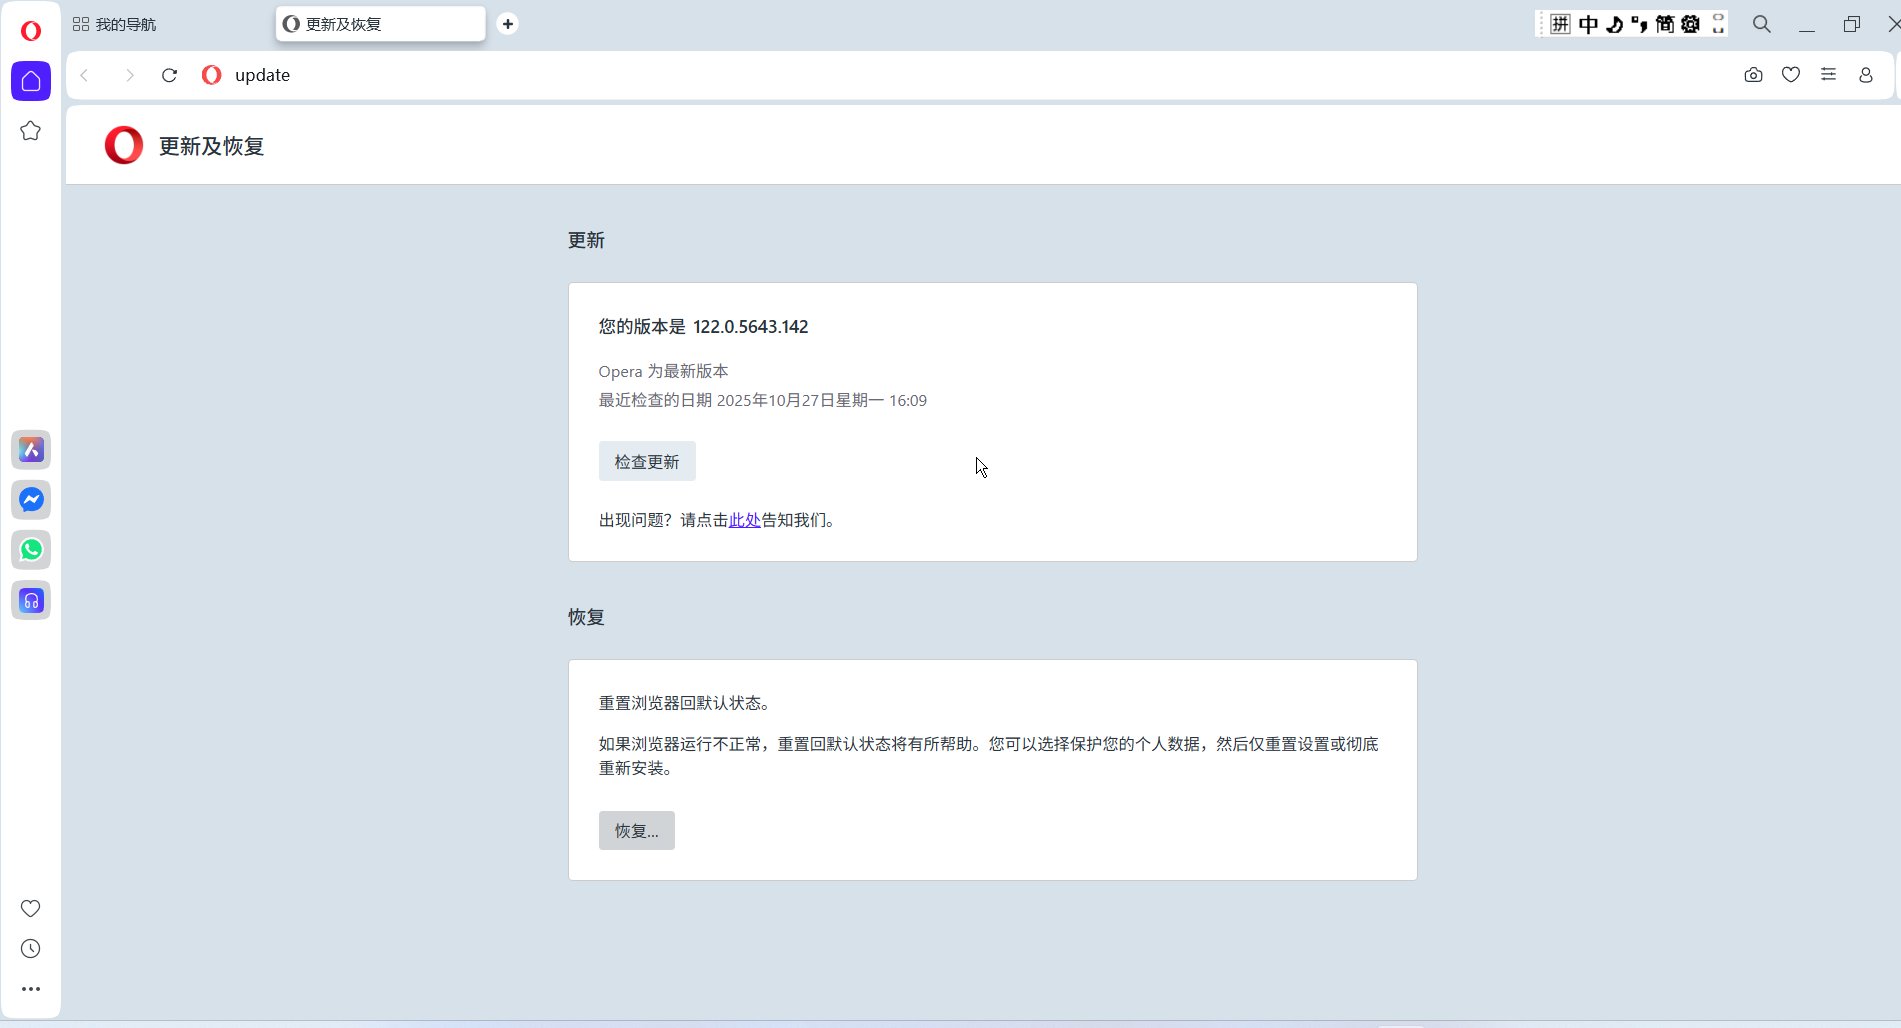Open the 此处 feedback link
Viewport: 1901px width, 1028px height.
pyautogui.click(x=744, y=520)
